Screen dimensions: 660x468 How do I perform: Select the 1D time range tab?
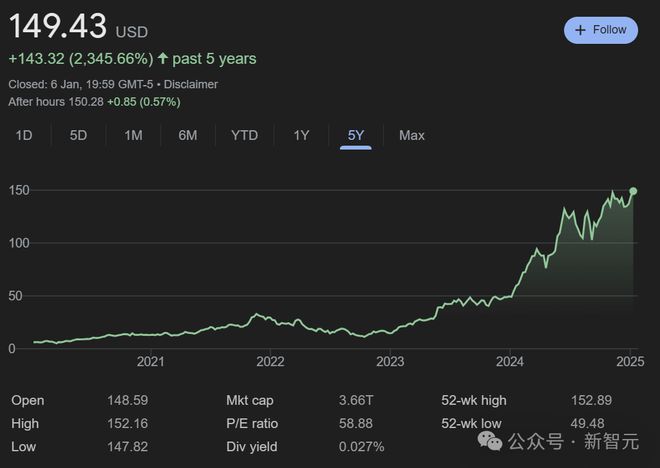[x=24, y=135]
